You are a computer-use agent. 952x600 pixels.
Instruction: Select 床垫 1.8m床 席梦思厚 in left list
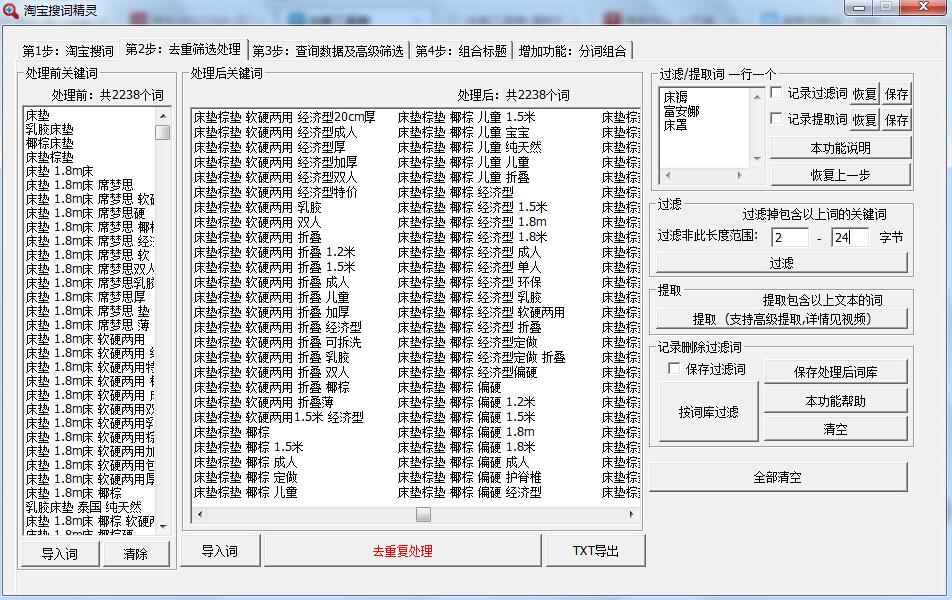click(x=86, y=297)
